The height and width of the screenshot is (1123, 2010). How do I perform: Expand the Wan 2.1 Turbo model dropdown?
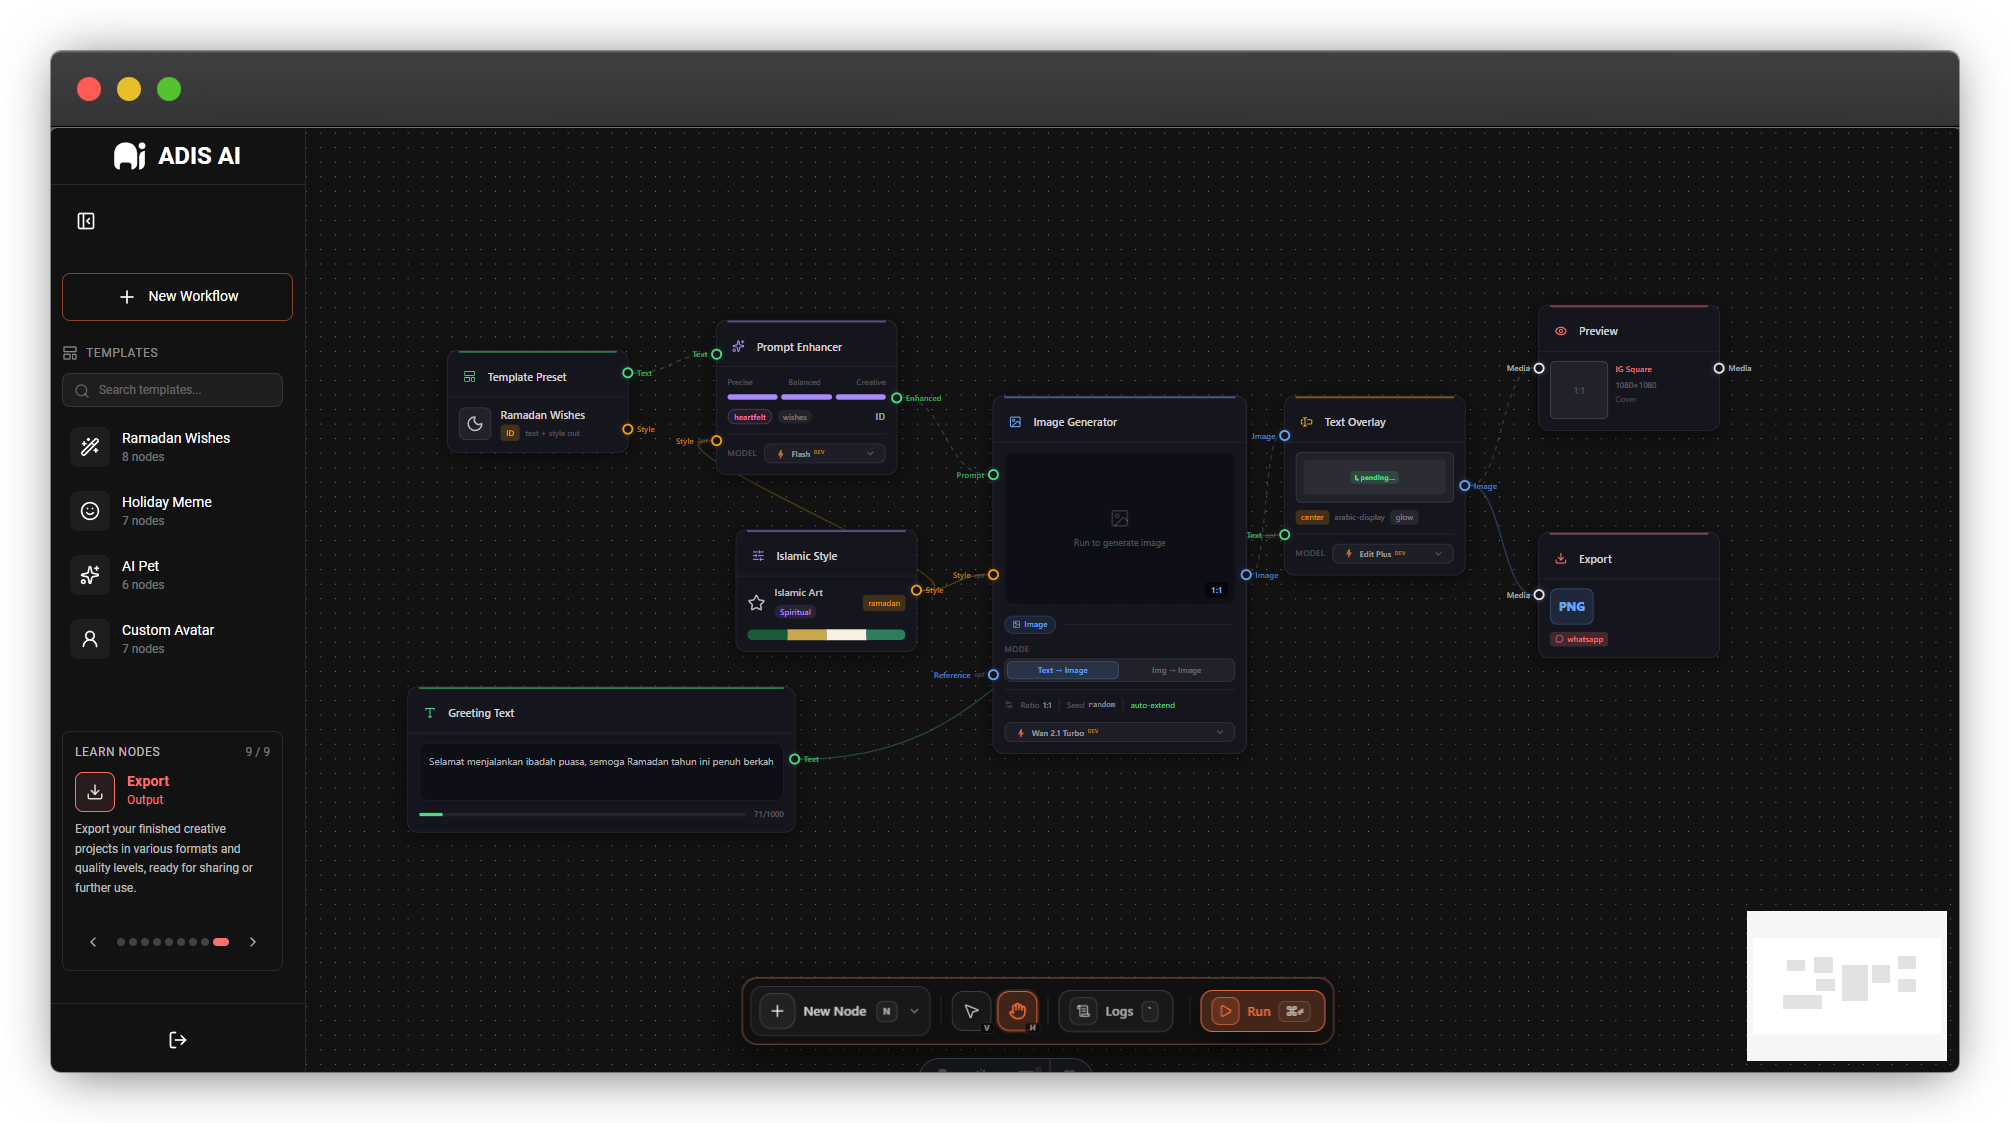pos(1119,733)
